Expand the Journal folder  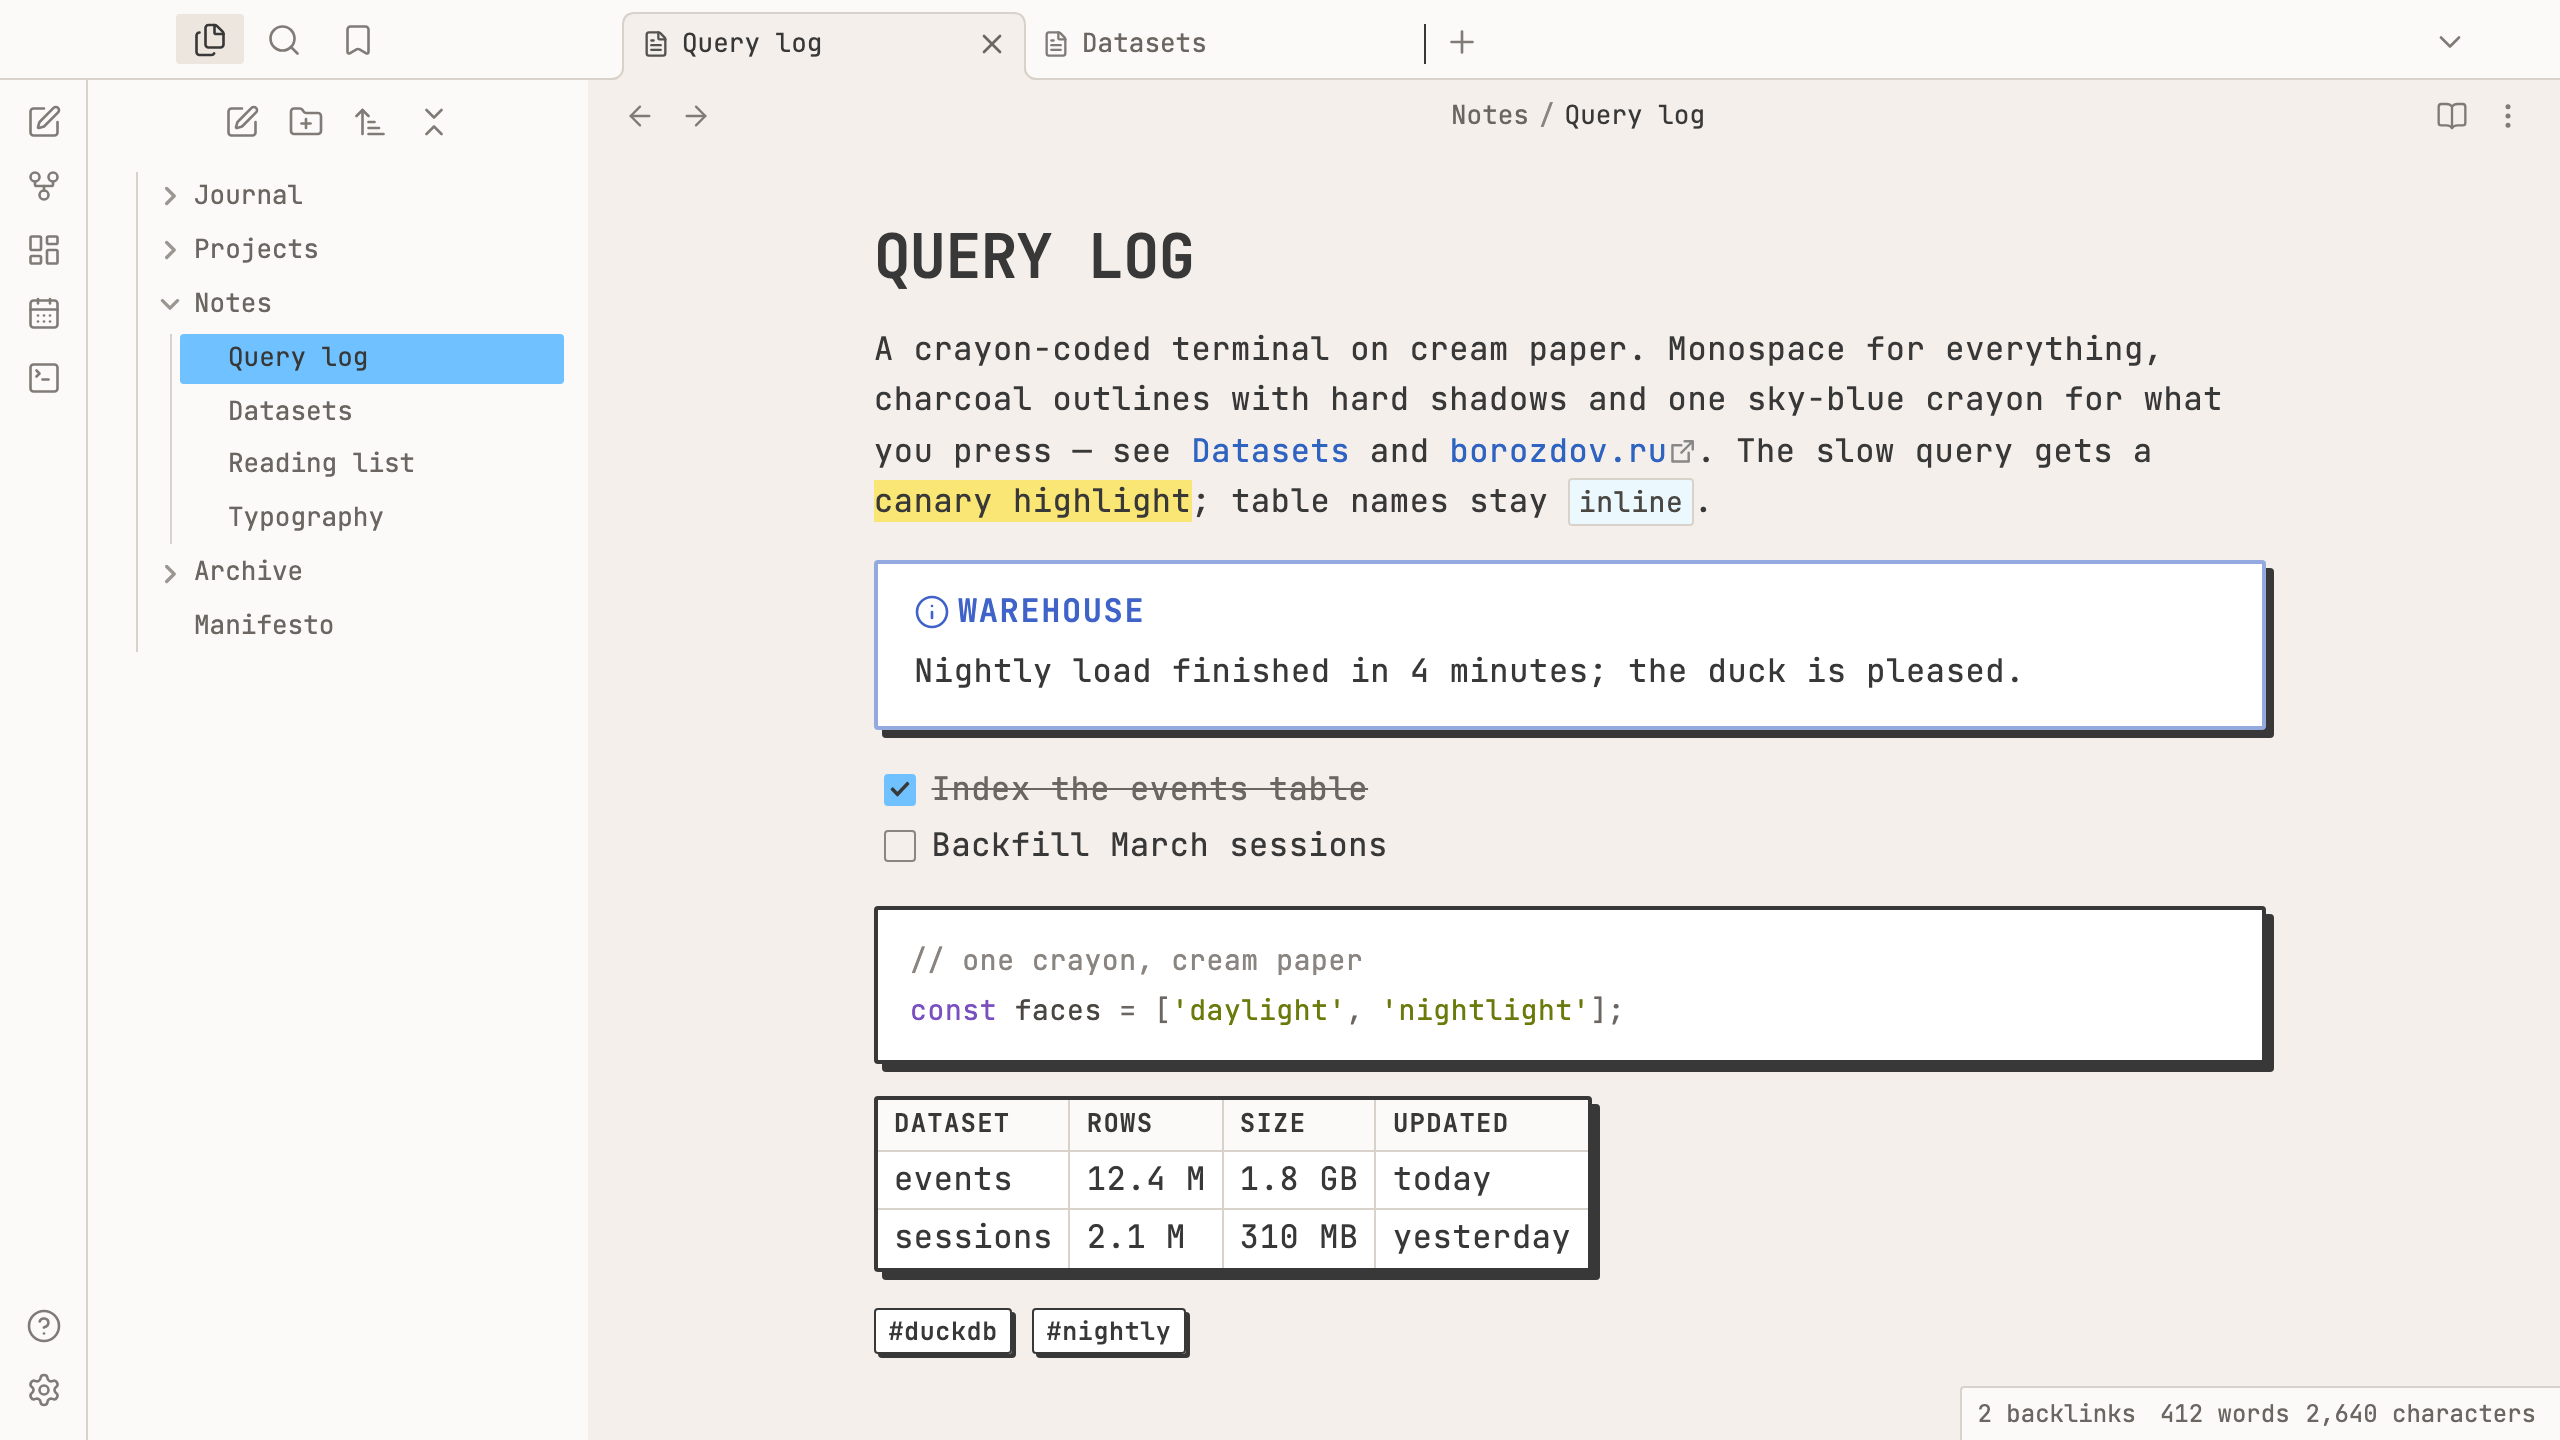click(170, 196)
